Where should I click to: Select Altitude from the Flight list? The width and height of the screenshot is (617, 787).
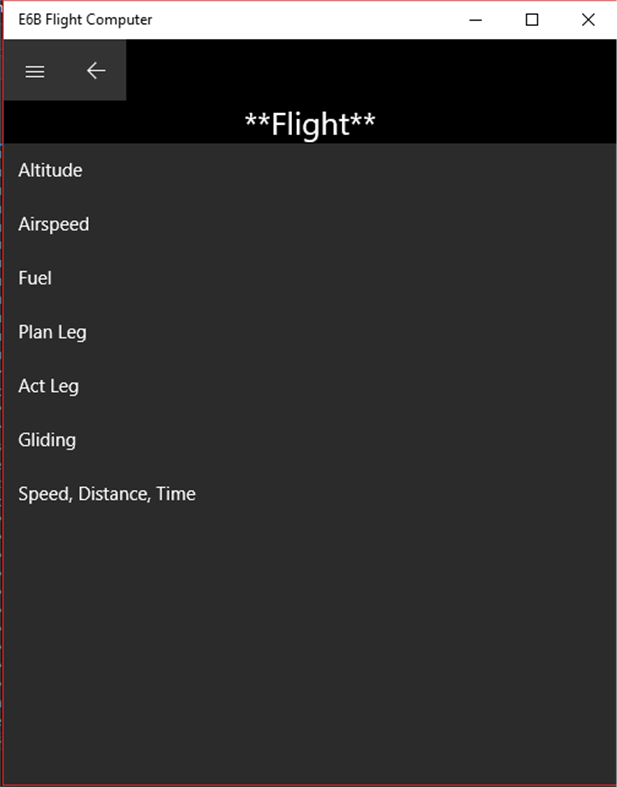point(50,170)
